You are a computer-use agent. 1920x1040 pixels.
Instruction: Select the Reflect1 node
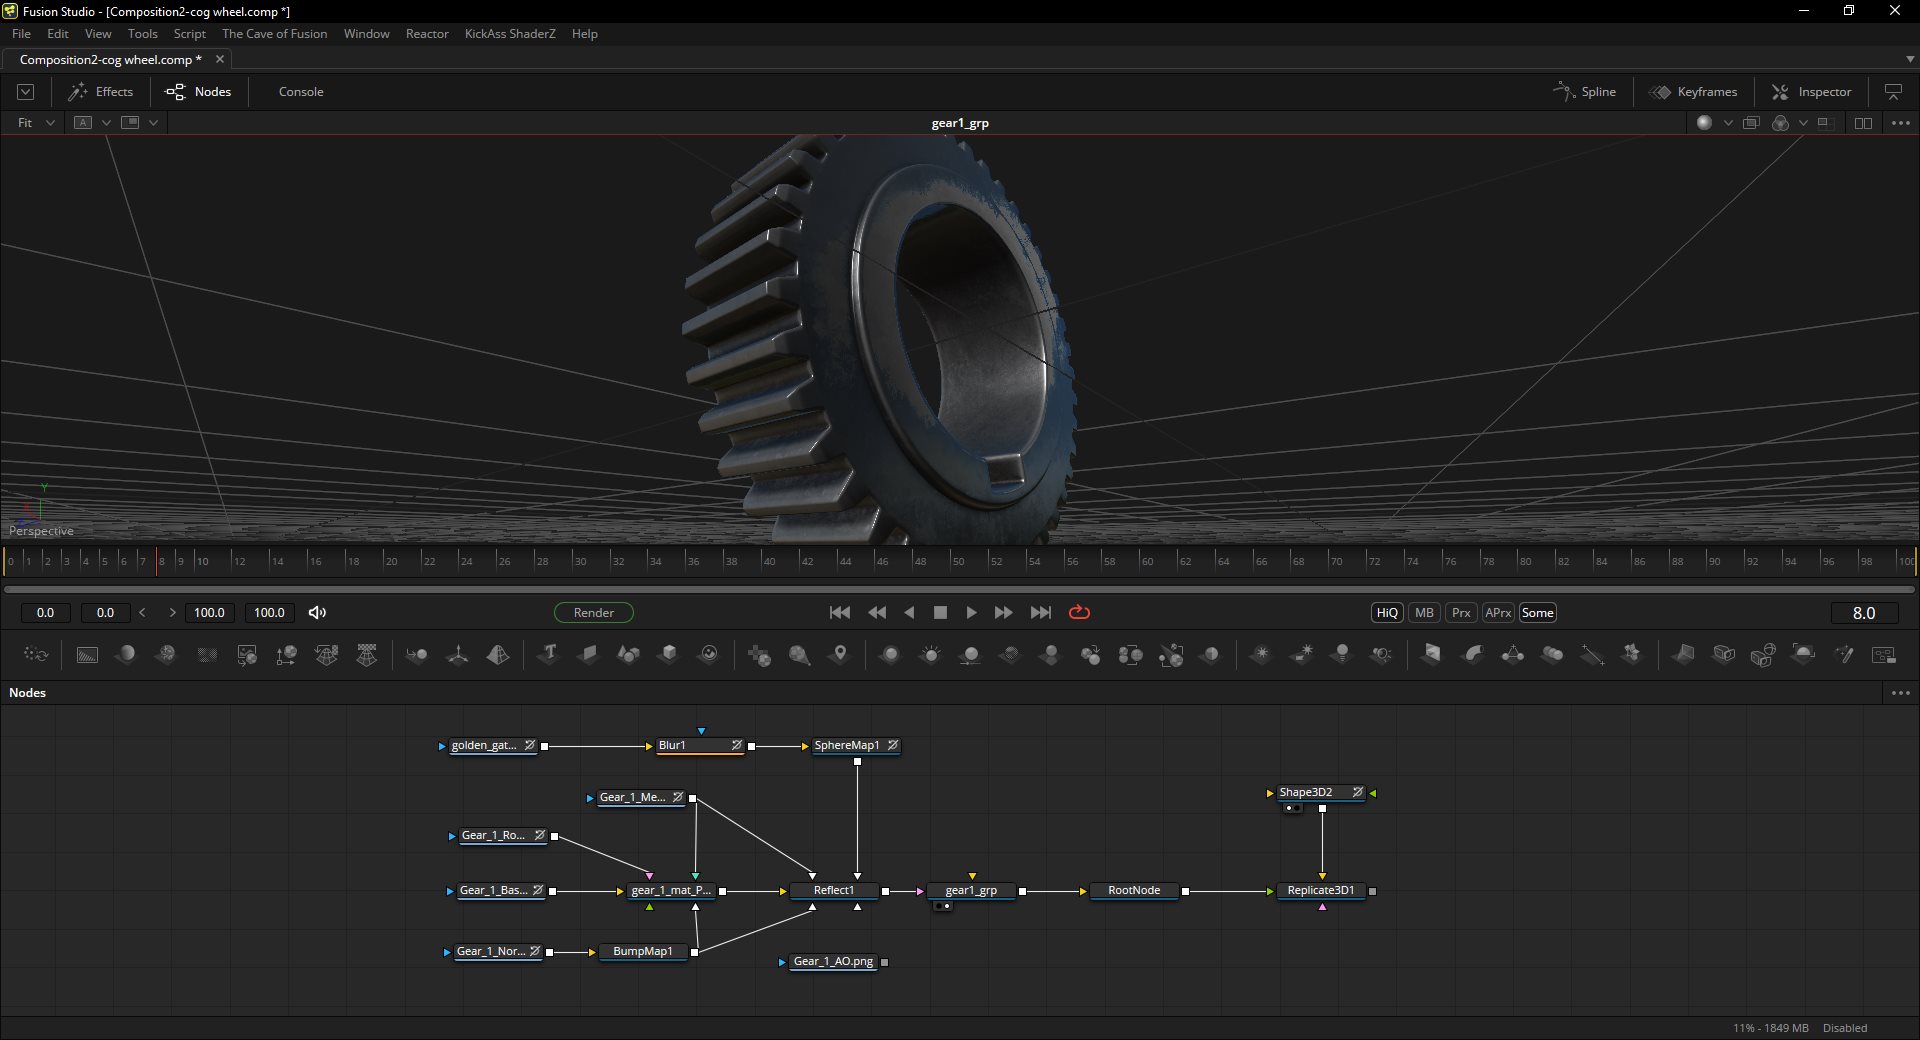pyautogui.click(x=834, y=890)
